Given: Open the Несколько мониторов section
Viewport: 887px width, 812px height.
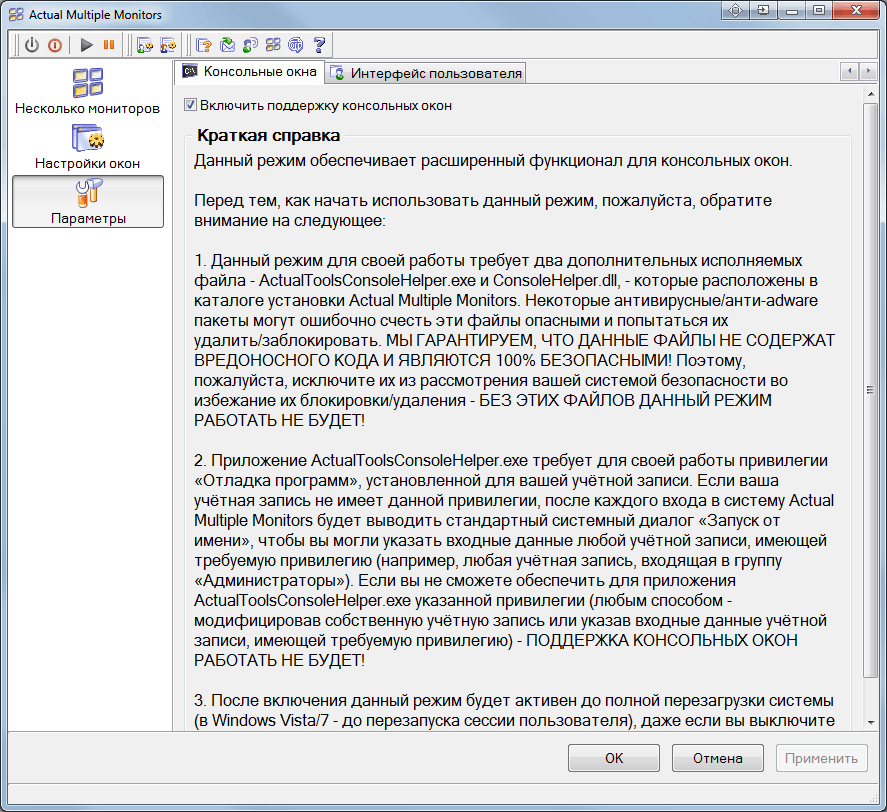Looking at the screenshot, I should point(88,92).
